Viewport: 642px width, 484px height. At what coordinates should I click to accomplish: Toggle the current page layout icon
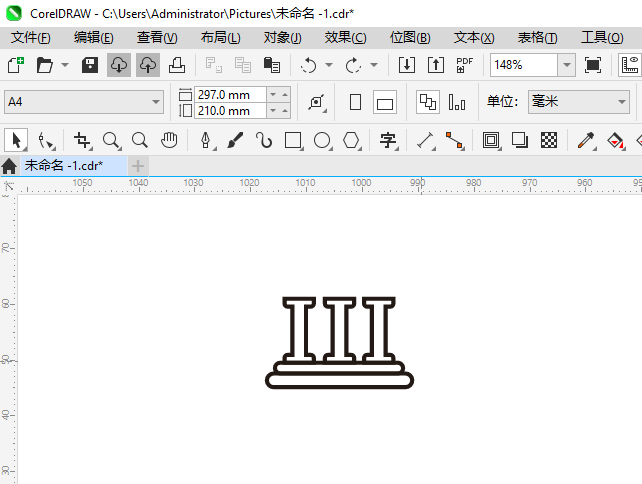coord(457,102)
